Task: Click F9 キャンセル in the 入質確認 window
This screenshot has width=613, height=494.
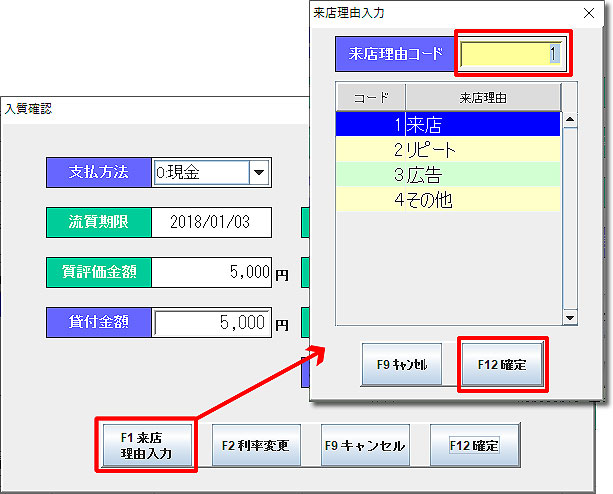Action: [365, 446]
